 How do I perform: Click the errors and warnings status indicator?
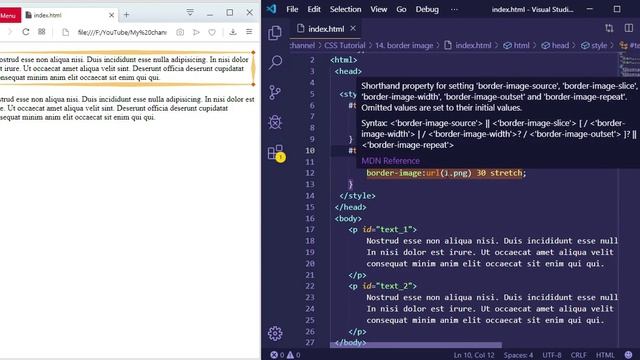[x=285, y=355]
